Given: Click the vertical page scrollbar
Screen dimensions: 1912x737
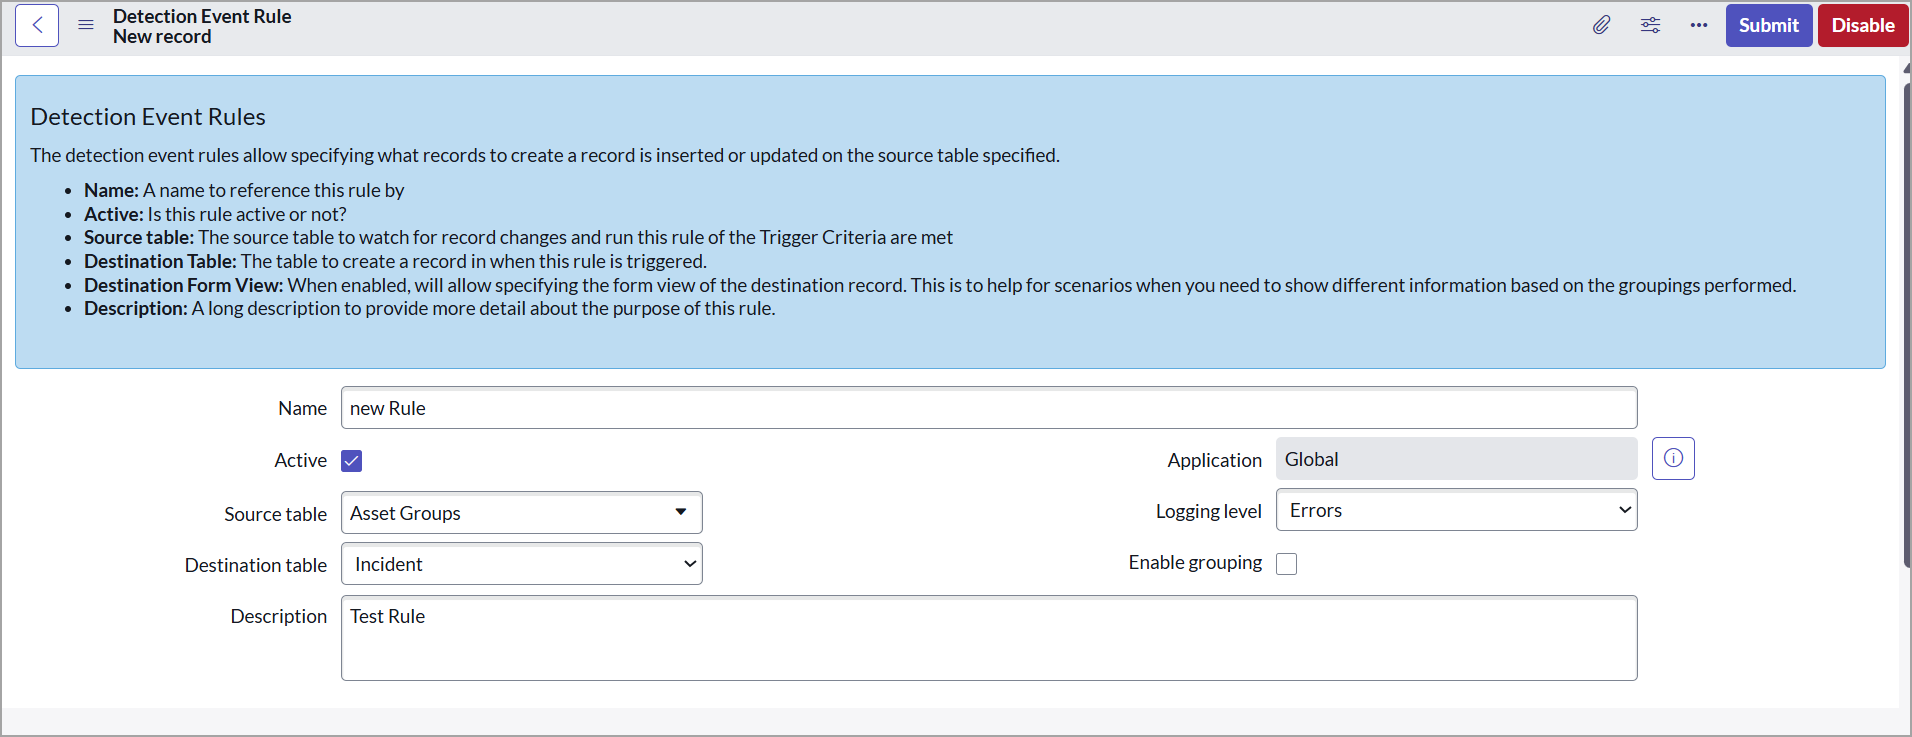Looking at the screenshot, I should pyautogui.click(x=1906, y=320).
